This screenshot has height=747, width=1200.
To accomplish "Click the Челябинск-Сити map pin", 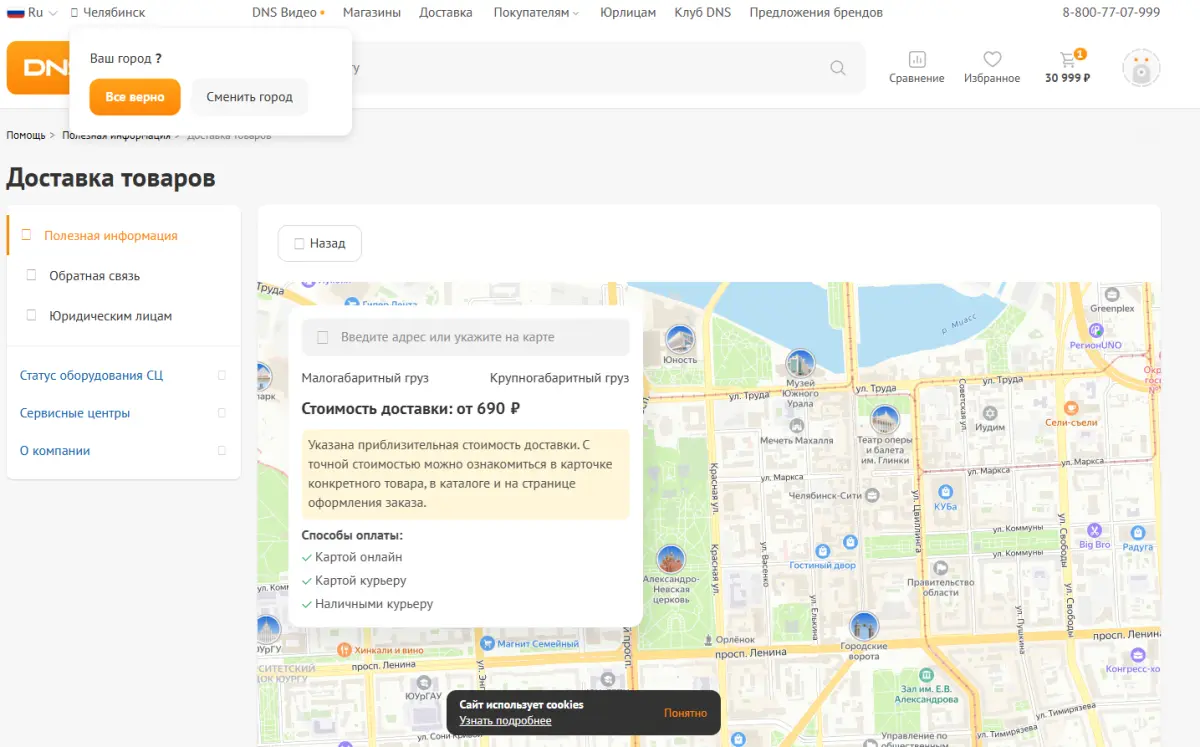I will (872, 495).
